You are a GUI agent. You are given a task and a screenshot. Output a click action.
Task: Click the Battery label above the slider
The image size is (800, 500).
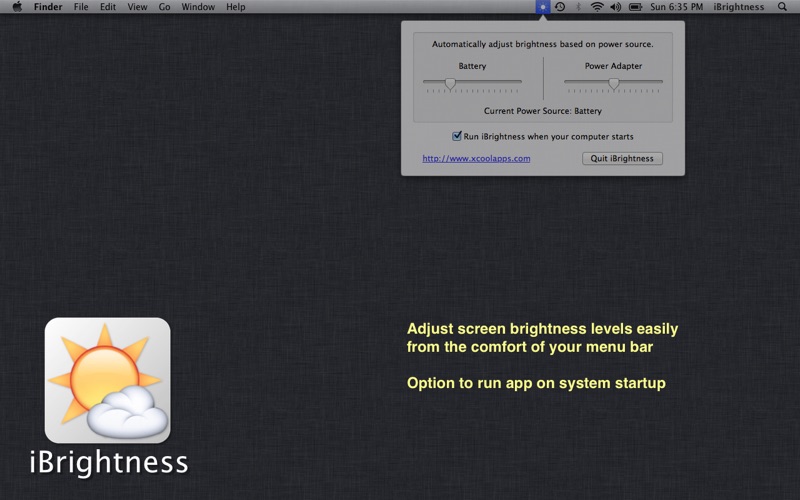pos(472,66)
